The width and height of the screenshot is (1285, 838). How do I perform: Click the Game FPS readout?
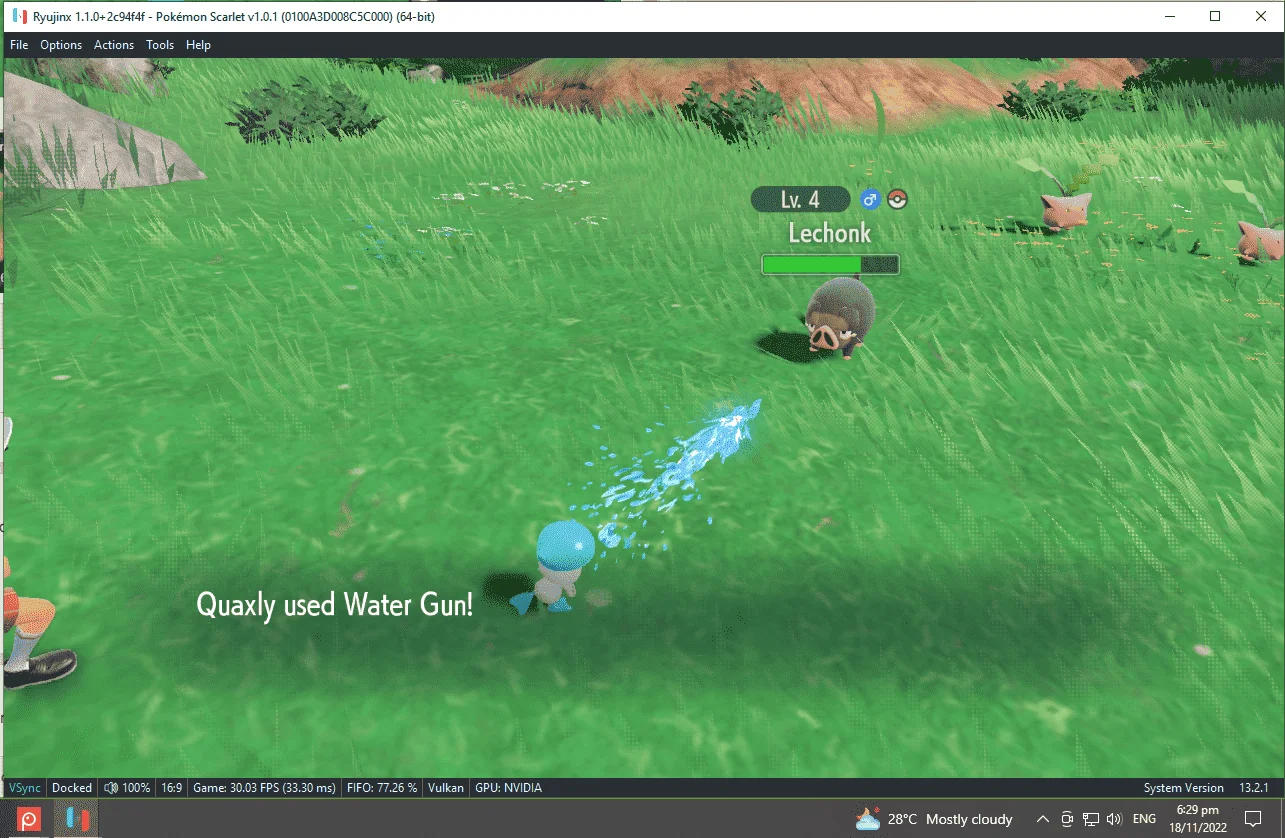[x=265, y=788]
